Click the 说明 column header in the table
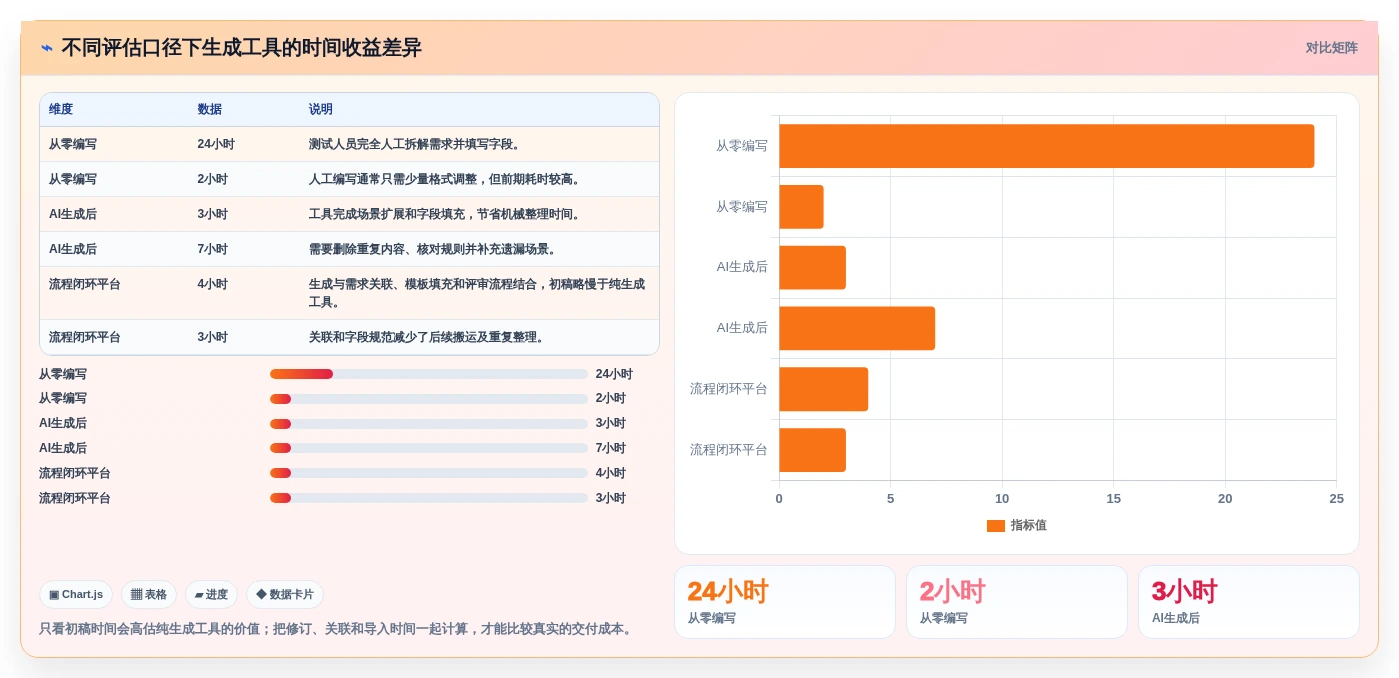The image size is (1399, 678). point(321,109)
